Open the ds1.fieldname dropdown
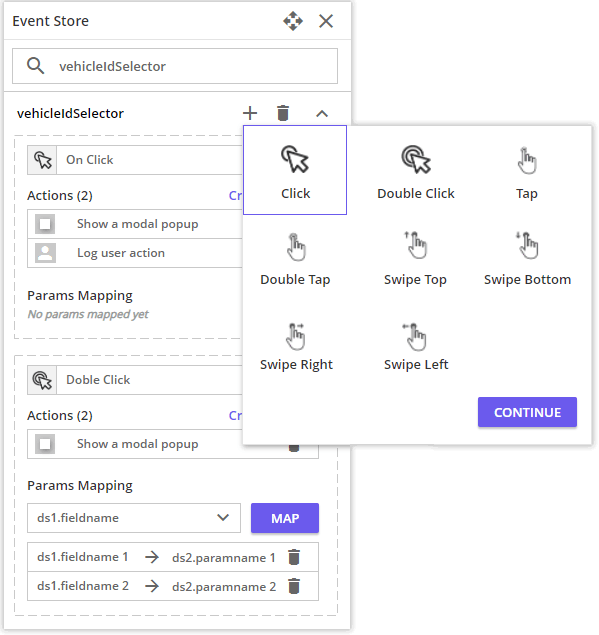Image resolution: width=599 pixels, height=635 pixels. point(134,518)
